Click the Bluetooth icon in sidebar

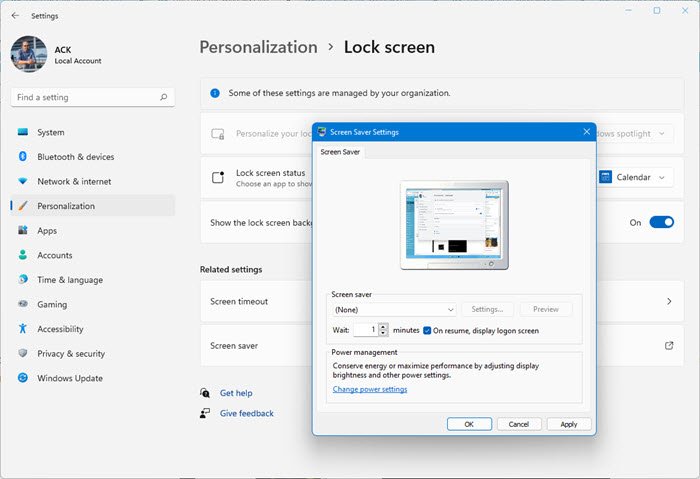click(x=23, y=157)
